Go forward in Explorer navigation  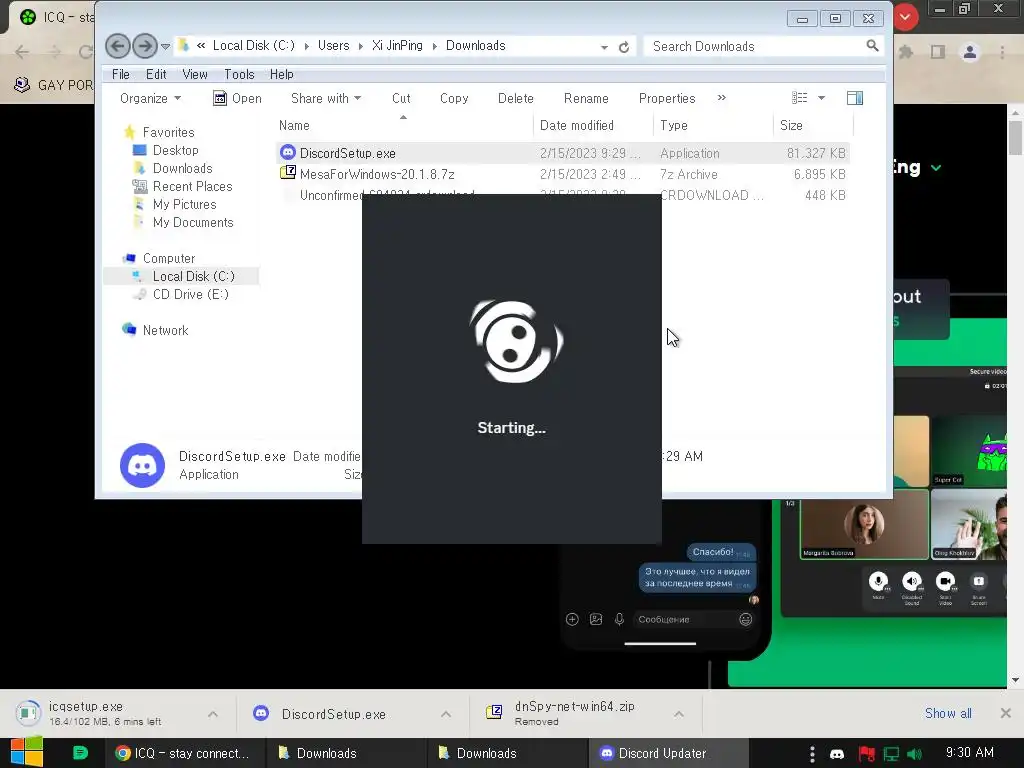(x=144, y=46)
